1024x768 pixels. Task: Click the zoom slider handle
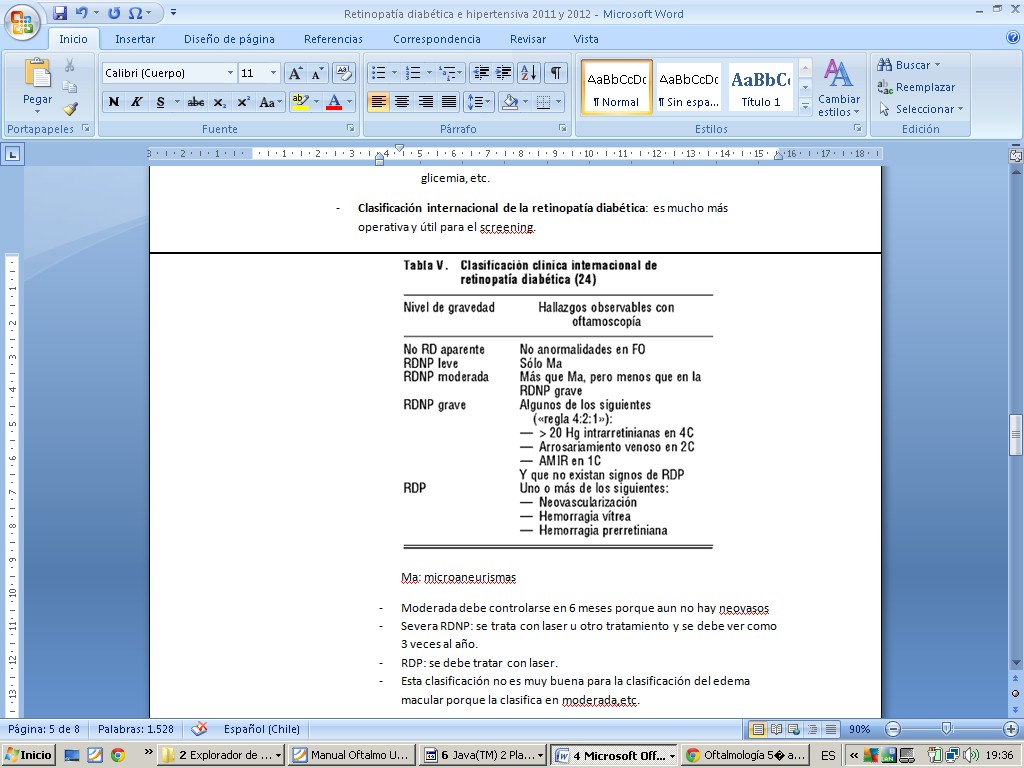946,729
